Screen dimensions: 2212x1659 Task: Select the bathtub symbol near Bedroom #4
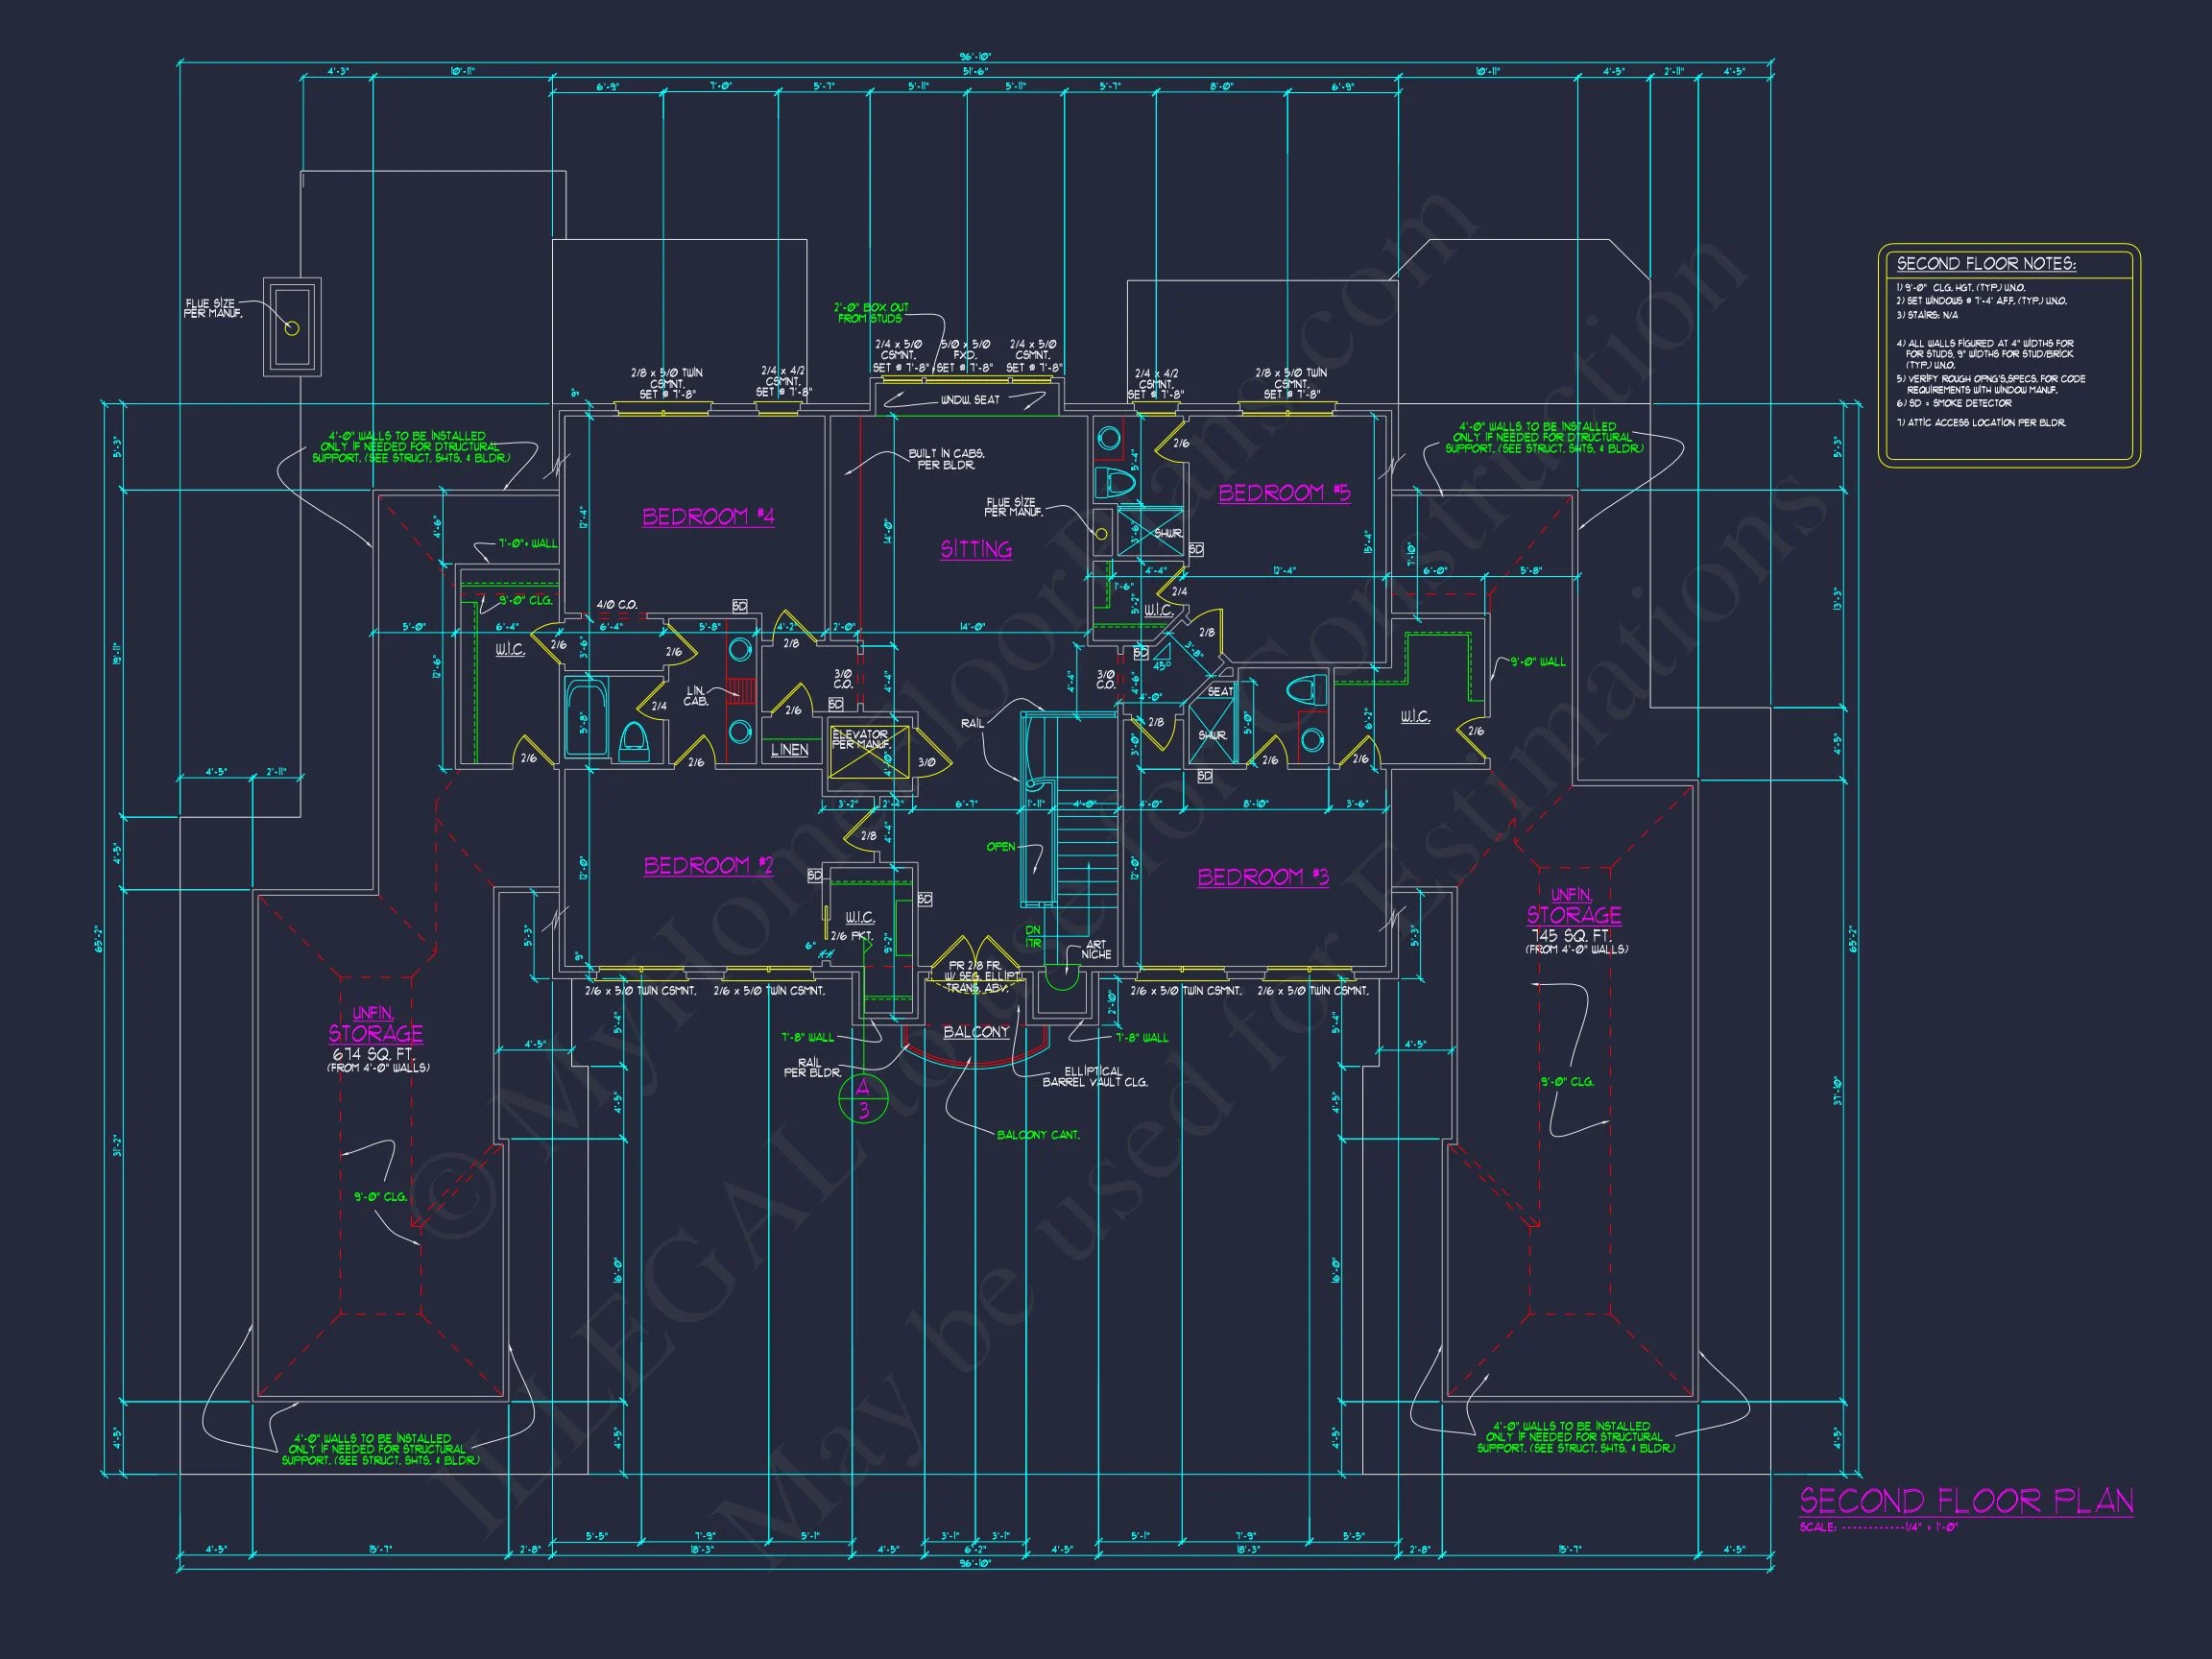click(x=586, y=716)
